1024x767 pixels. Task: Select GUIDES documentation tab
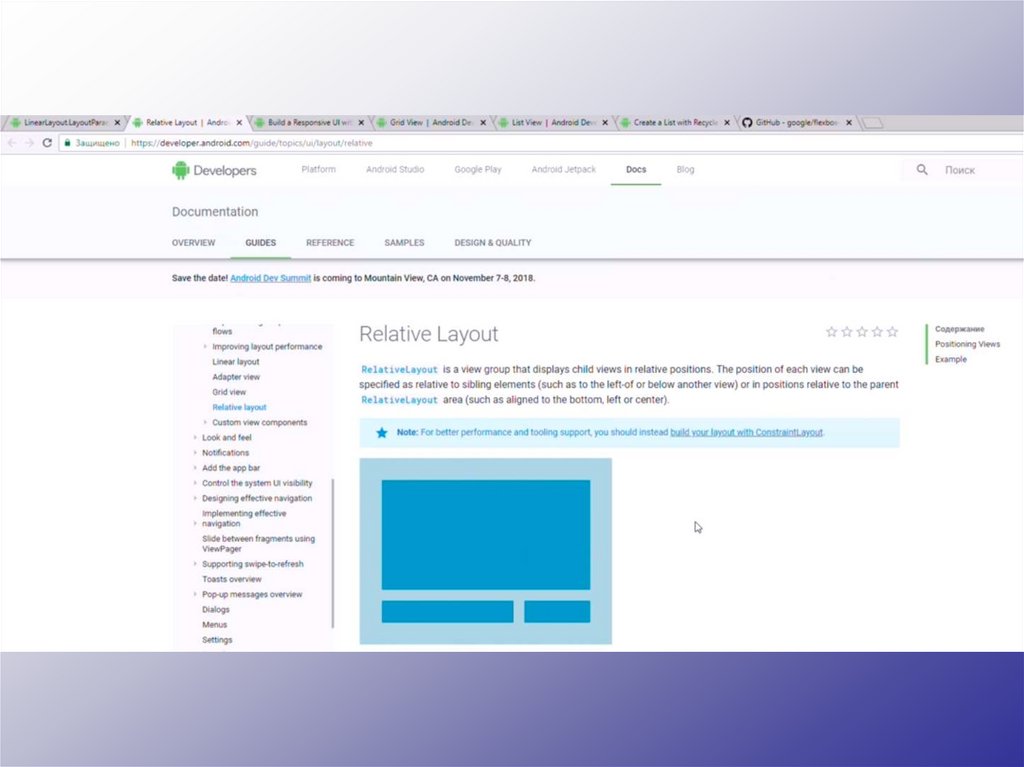(261, 242)
